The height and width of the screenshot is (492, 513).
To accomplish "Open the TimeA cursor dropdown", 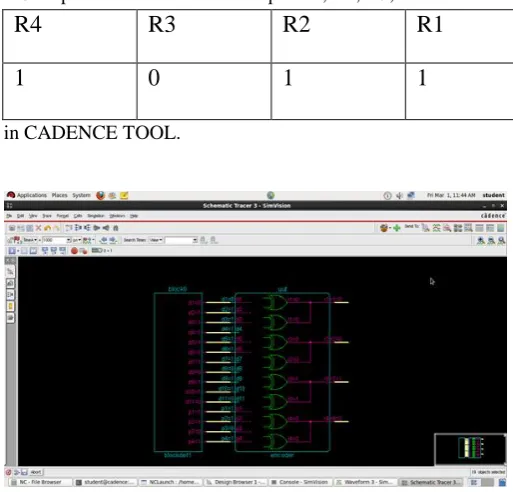I will click(x=30, y=240).
